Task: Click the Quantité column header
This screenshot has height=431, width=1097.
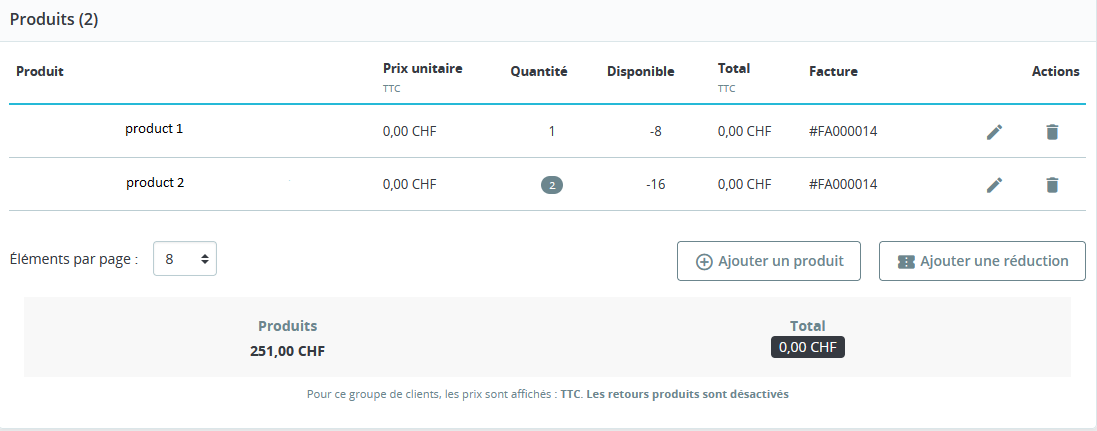Action: (539, 71)
